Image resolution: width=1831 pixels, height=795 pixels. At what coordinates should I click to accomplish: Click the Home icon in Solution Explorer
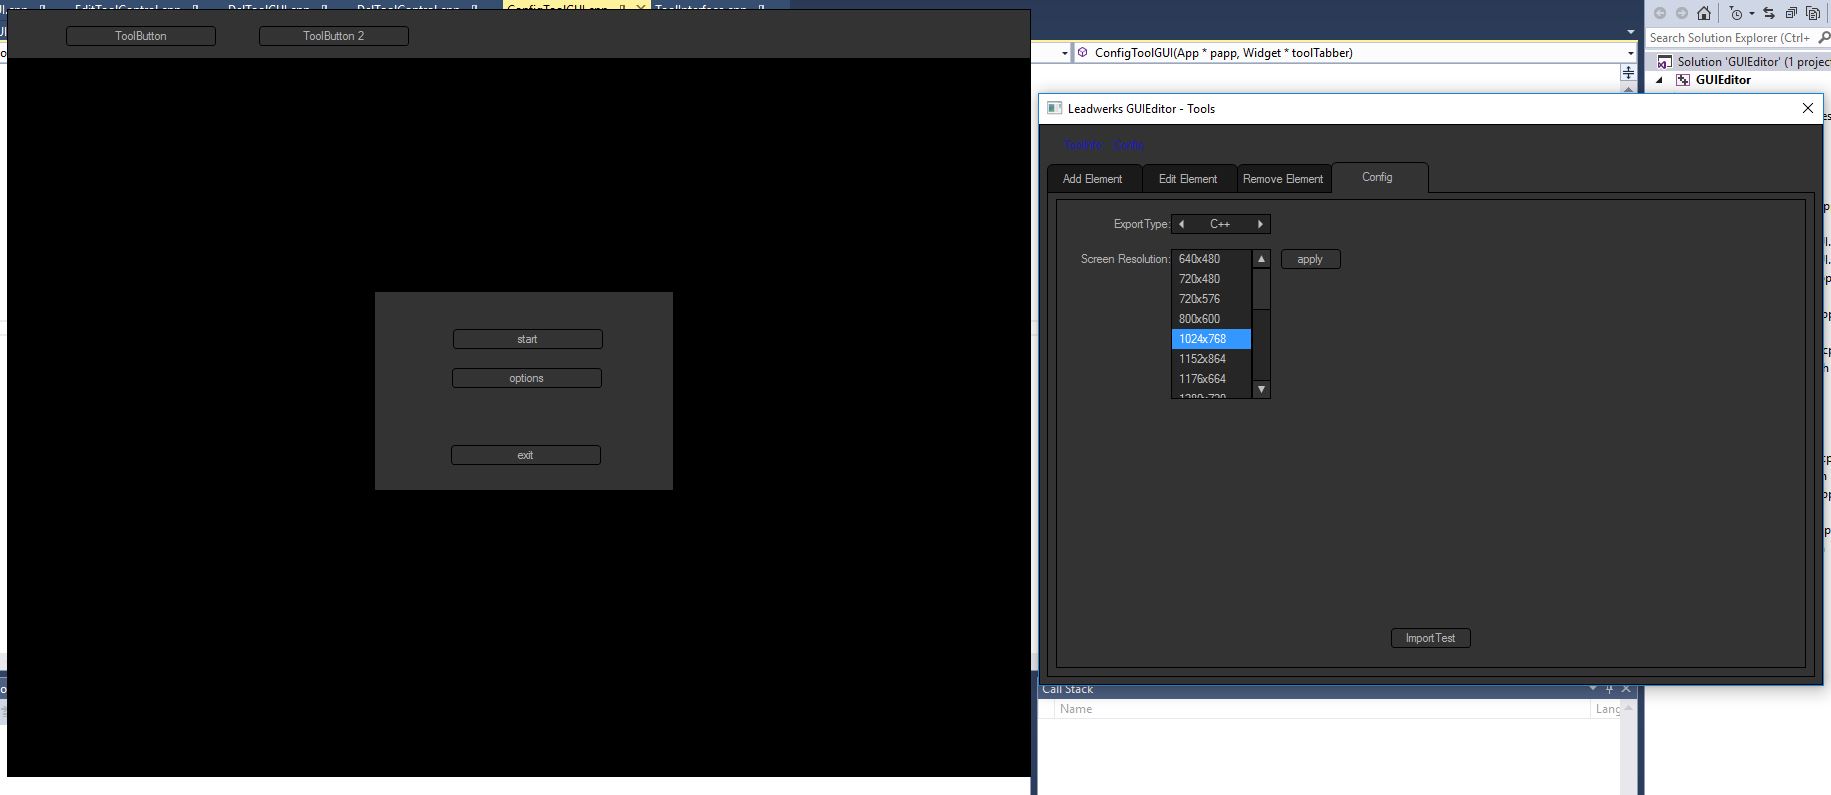tap(1704, 13)
